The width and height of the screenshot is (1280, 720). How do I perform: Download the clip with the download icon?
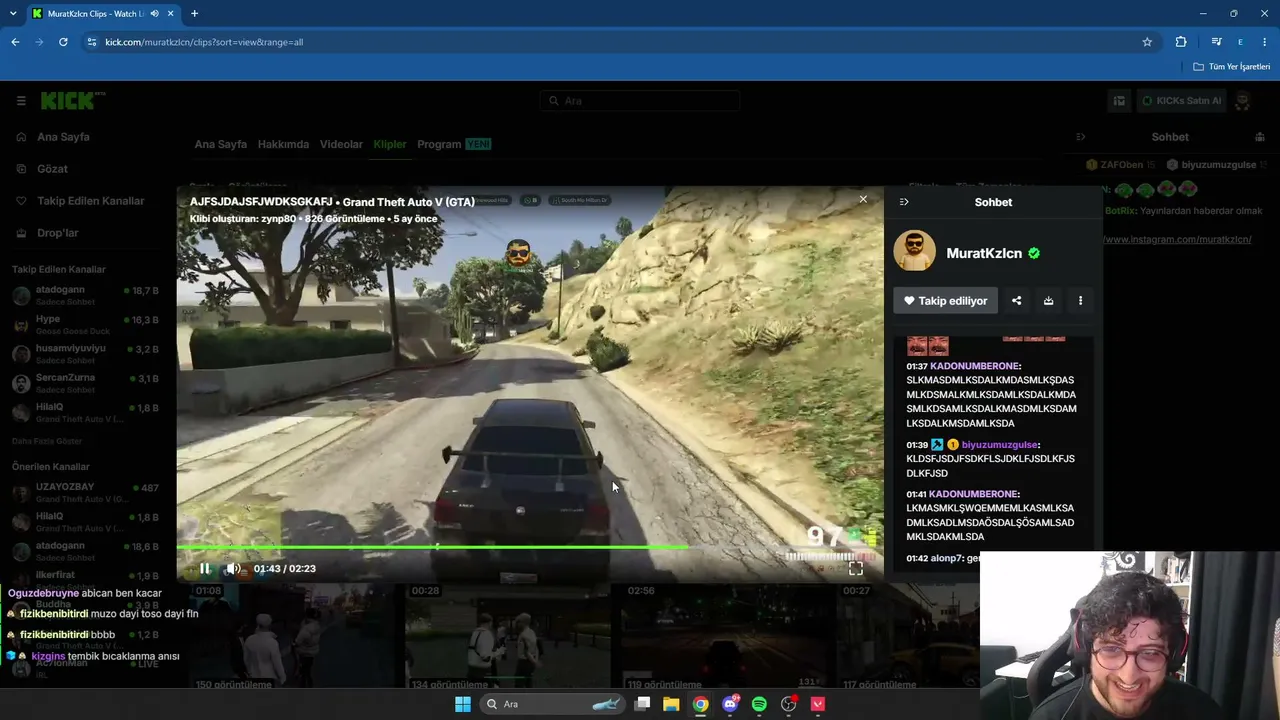(x=1048, y=301)
